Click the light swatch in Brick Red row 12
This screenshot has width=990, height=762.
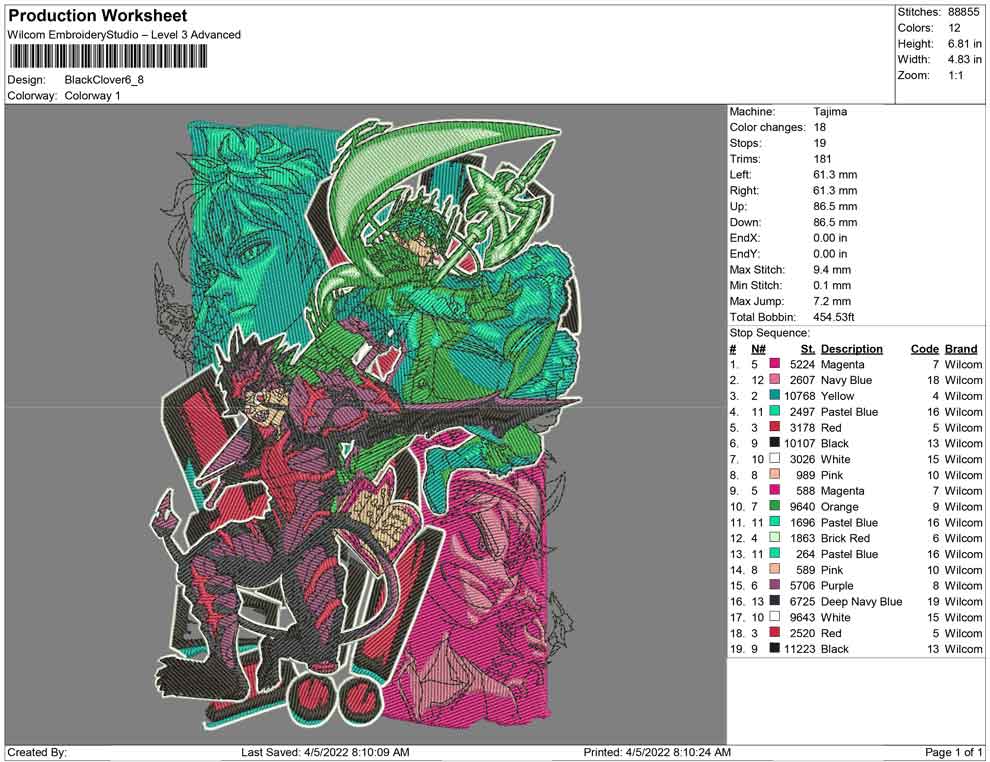point(775,538)
